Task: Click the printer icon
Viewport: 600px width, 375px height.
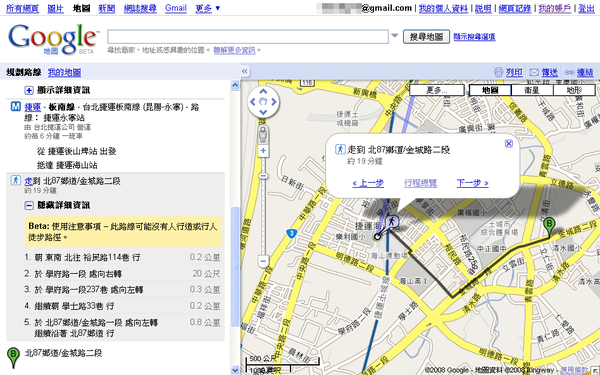Action: pyautogui.click(x=498, y=72)
